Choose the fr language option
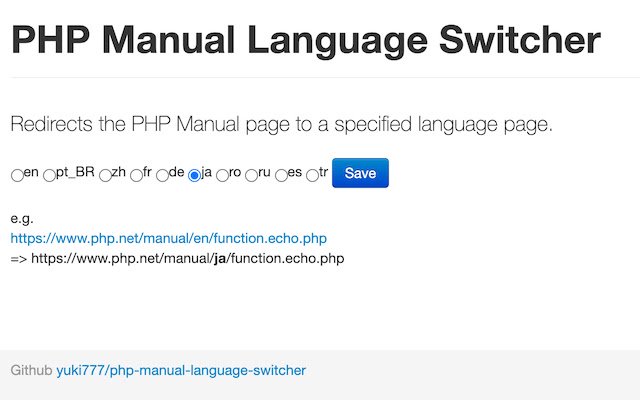Image resolution: width=640 pixels, height=400 pixels. 136,176
